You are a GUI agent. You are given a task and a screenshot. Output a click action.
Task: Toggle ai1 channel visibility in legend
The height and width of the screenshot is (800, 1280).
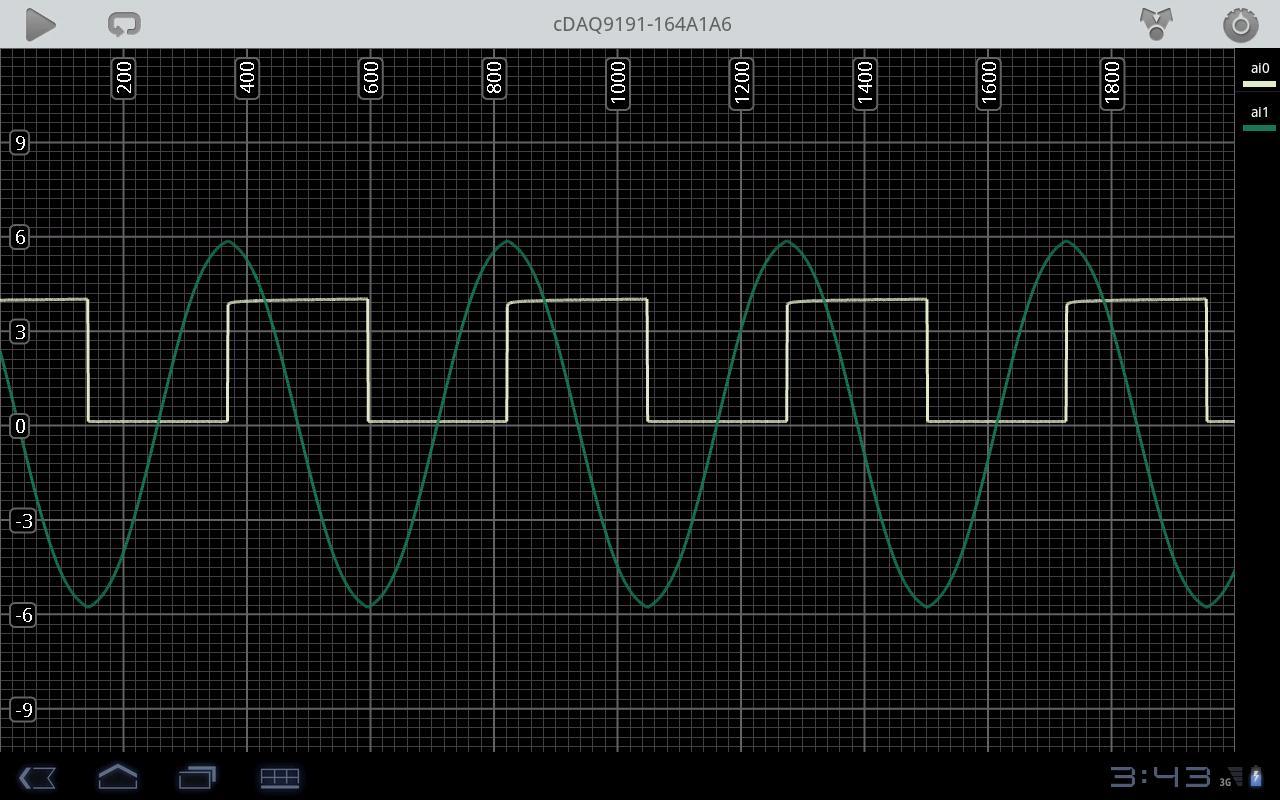click(1259, 118)
